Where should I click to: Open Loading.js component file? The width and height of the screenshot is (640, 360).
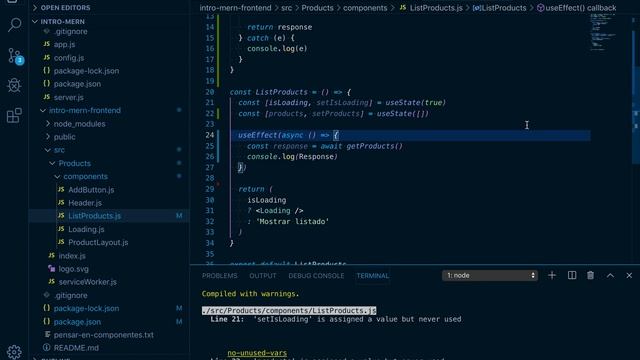(x=86, y=229)
